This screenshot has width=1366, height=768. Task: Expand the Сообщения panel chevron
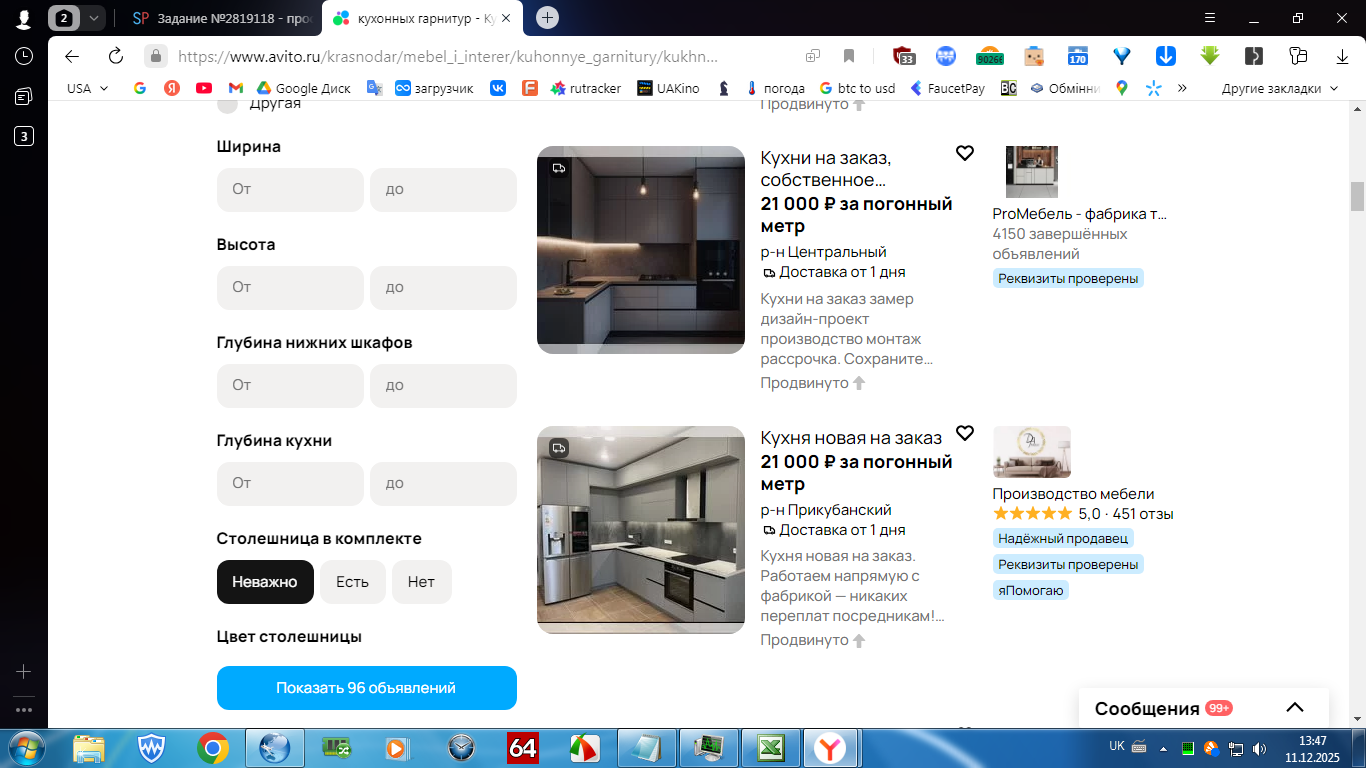pos(1295,708)
